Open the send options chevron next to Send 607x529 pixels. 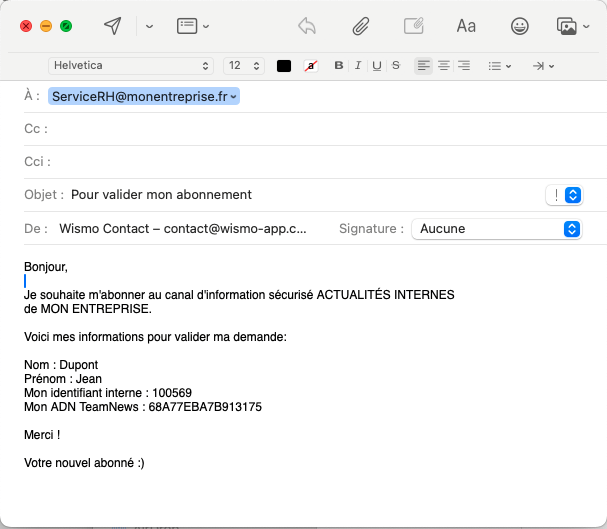(x=149, y=27)
